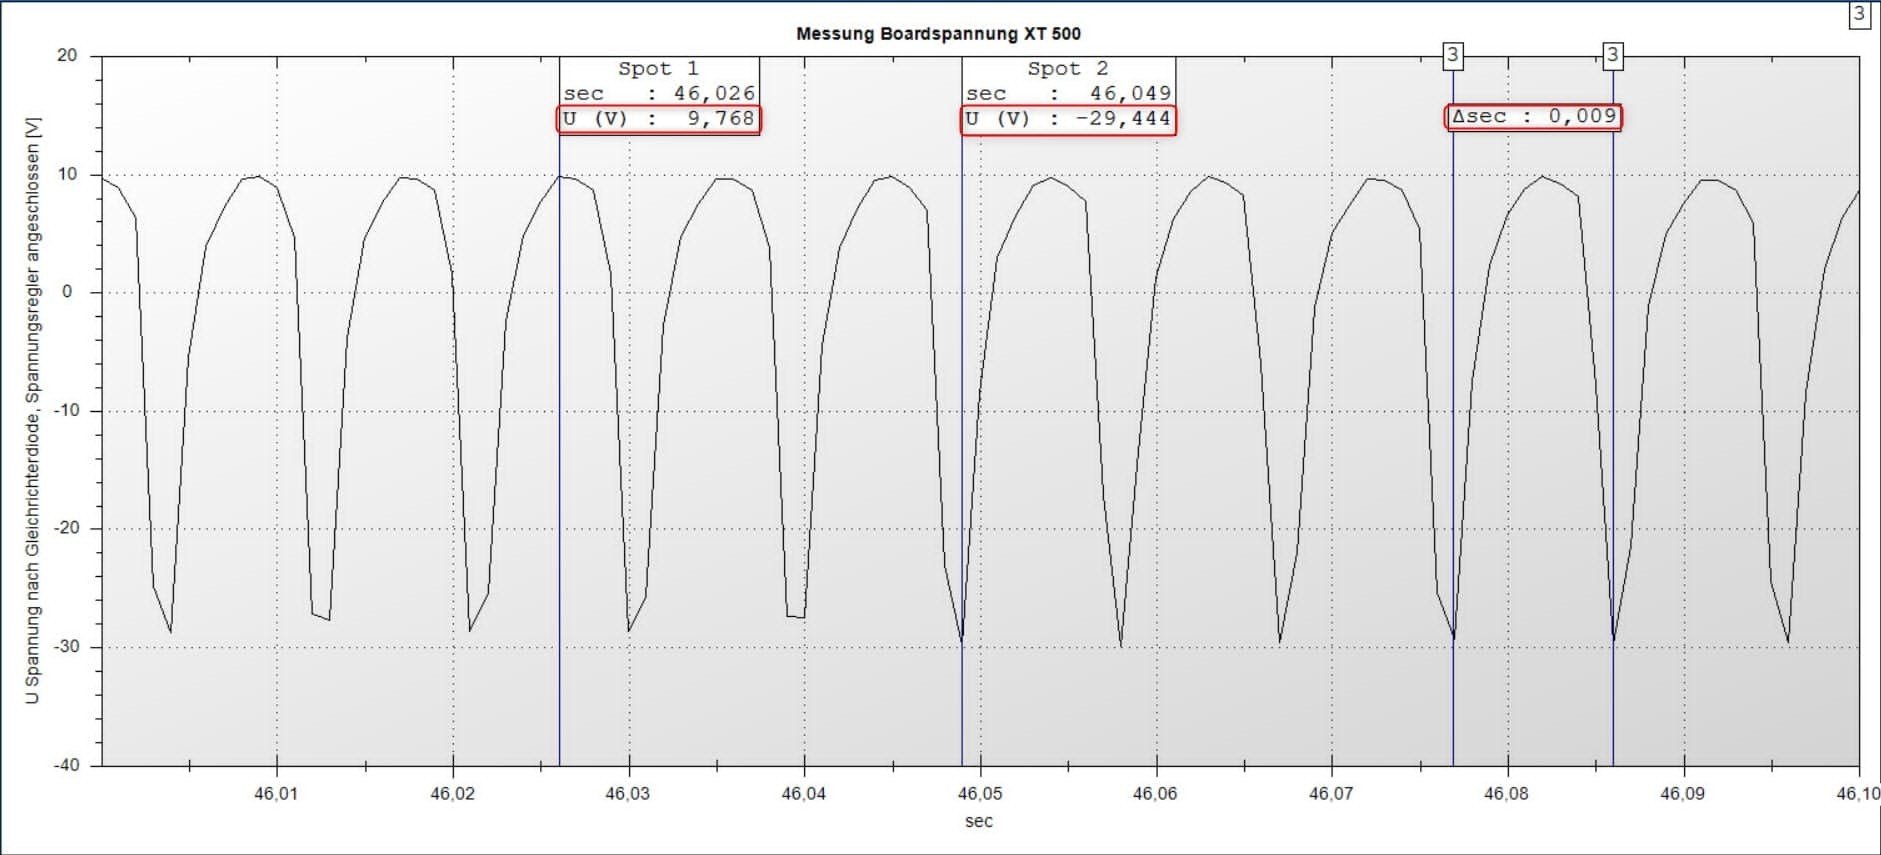Click the Spot 1 header label
Image resolution: width=1881 pixels, height=855 pixels.
point(658,69)
